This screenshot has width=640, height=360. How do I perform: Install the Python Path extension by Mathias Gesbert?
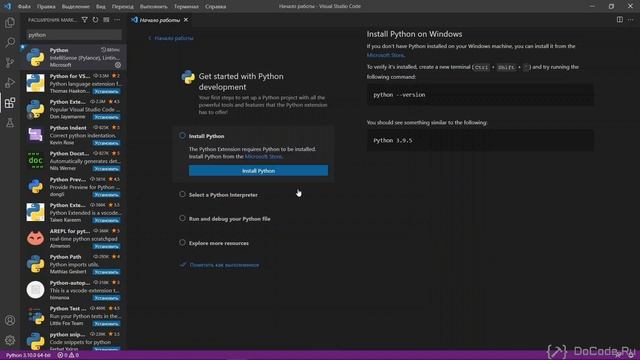[106, 272]
